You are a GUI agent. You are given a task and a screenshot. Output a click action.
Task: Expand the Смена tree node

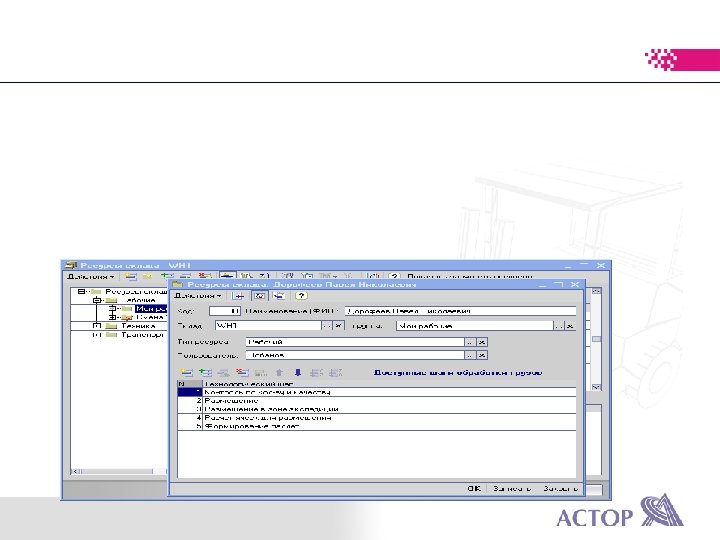[113, 317]
